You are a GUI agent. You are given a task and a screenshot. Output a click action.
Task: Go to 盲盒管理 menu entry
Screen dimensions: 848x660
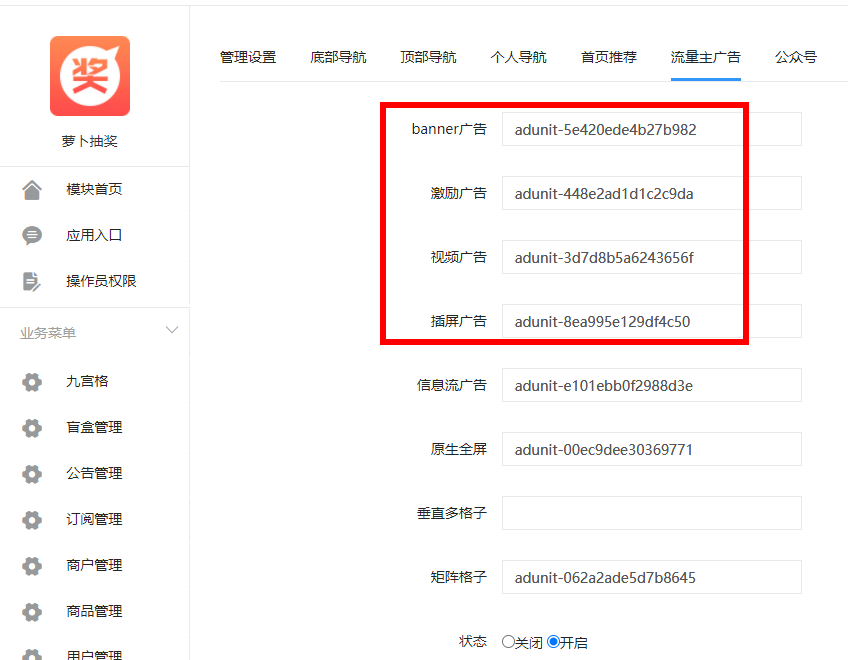click(x=95, y=427)
